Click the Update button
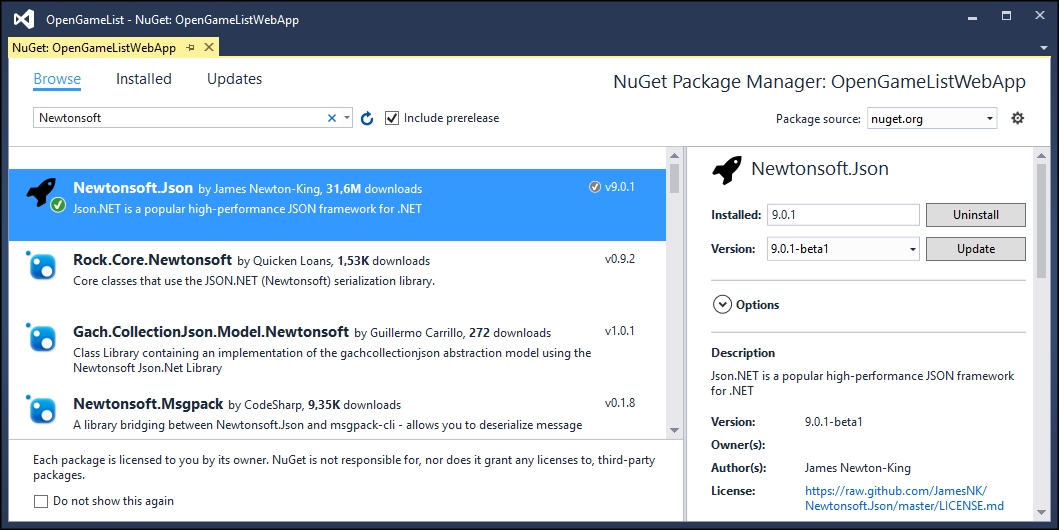The height and width of the screenshot is (530, 1059). 975,248
